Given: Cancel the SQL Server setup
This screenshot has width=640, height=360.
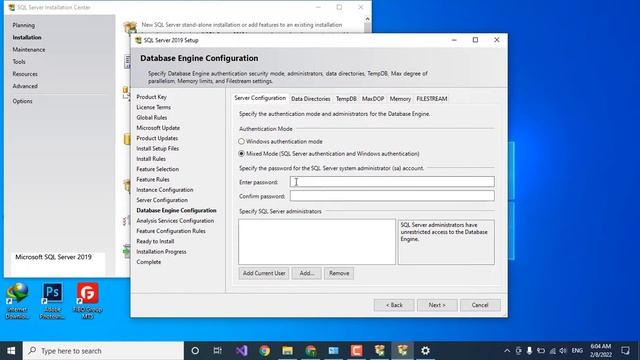Looking at the screenshot, I should point(480,305).
